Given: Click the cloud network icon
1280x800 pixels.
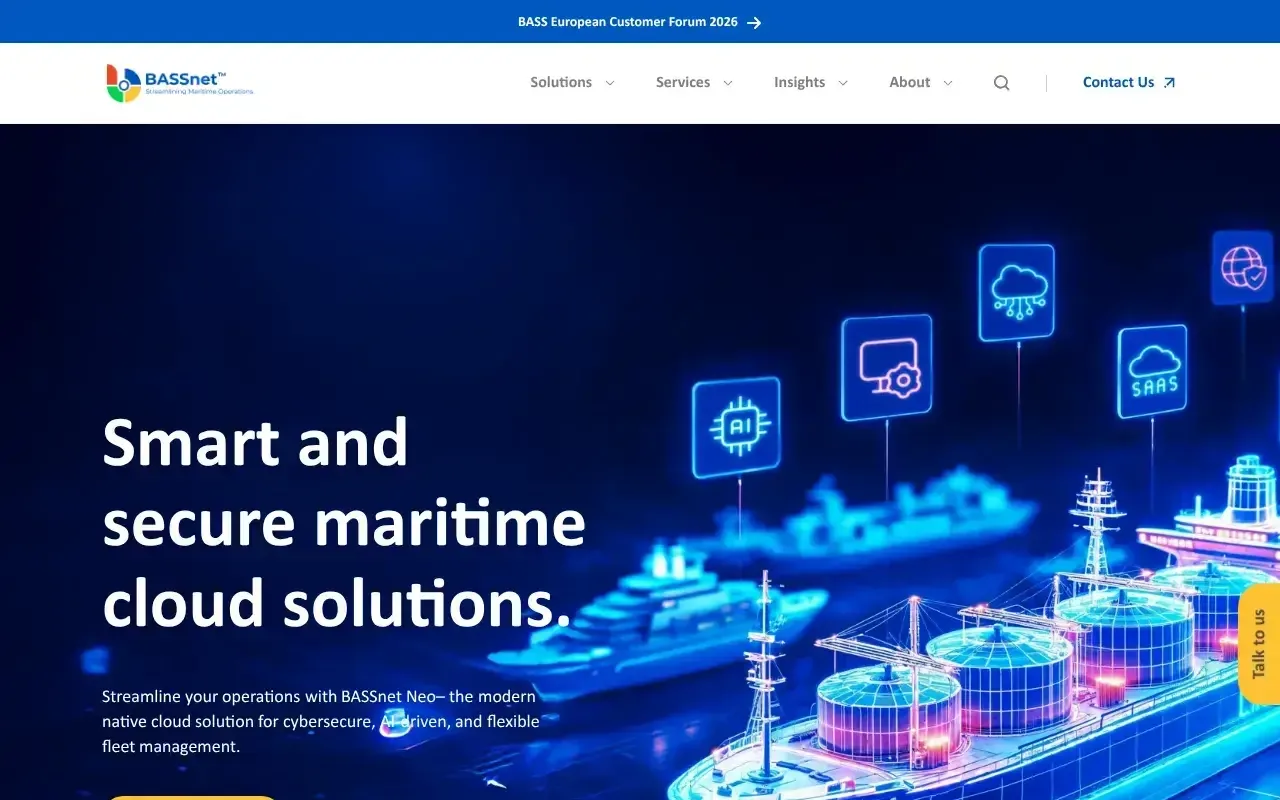Looking at the screenshot, I should [1017, 292].
